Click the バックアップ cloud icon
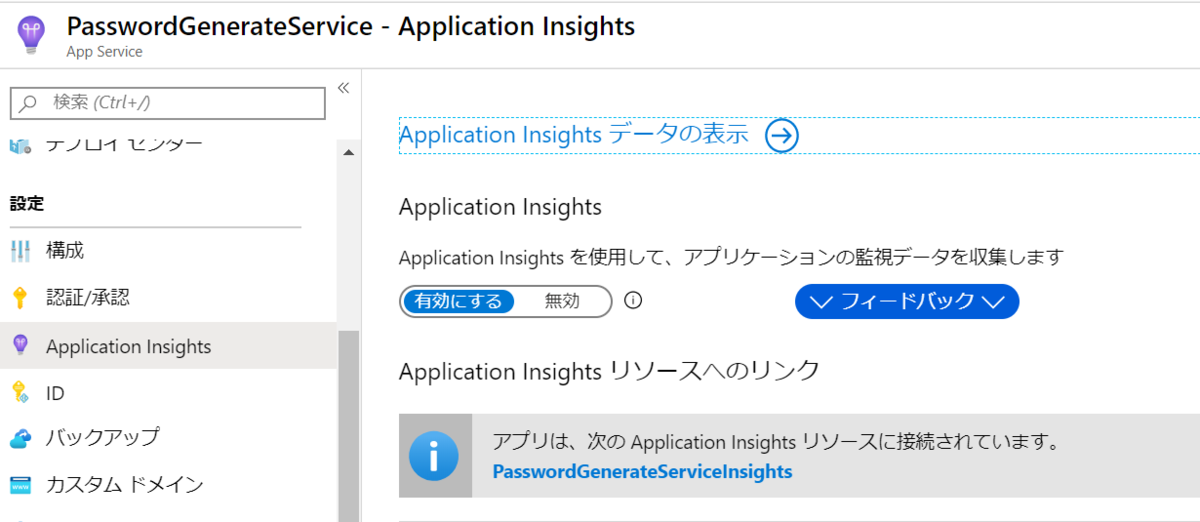 [x=20, y=439]
